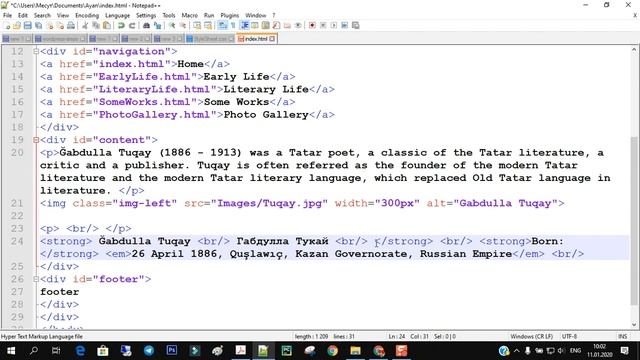
Task: Open the Document Map panel icon
Action: pos(265,25)
